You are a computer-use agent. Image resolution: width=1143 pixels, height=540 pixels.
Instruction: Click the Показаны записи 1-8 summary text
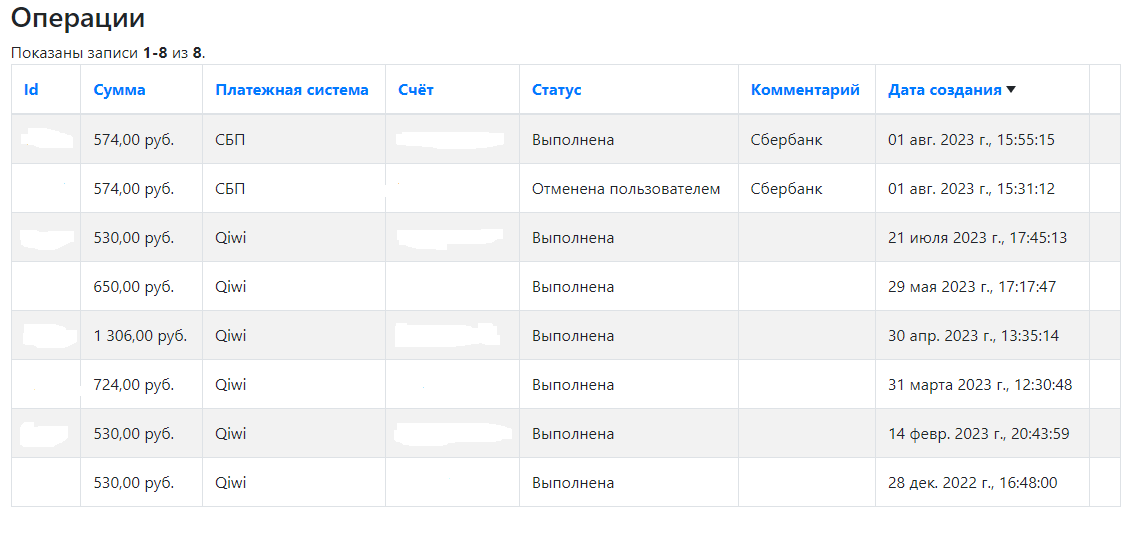point(109,53)
